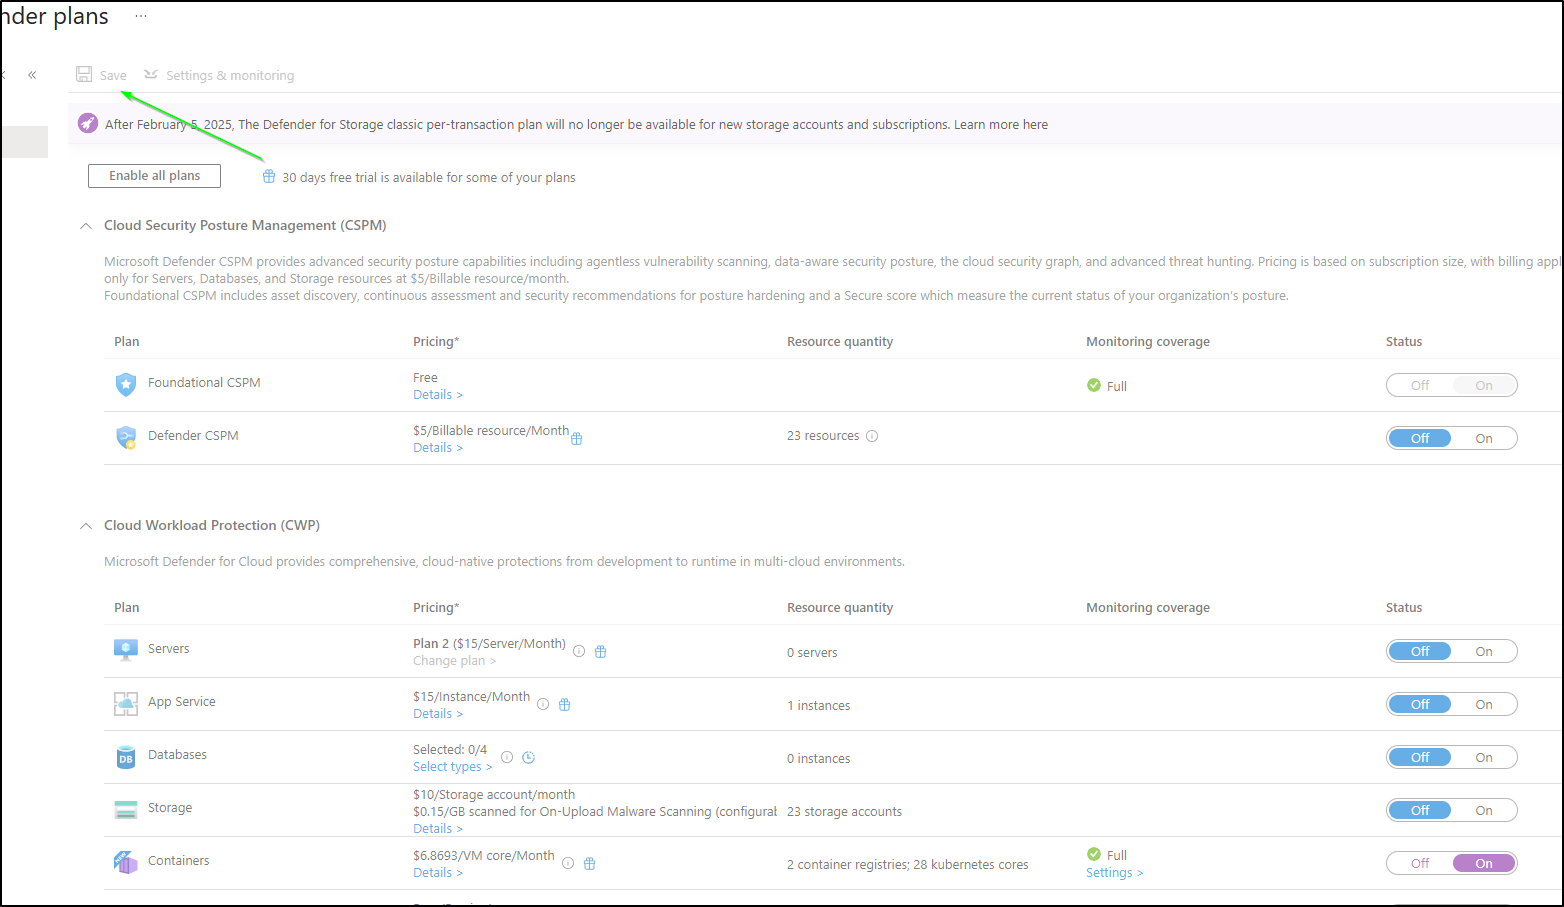
Task: Click the $10/Storage account/month pricing text
Action: (494, 795)
